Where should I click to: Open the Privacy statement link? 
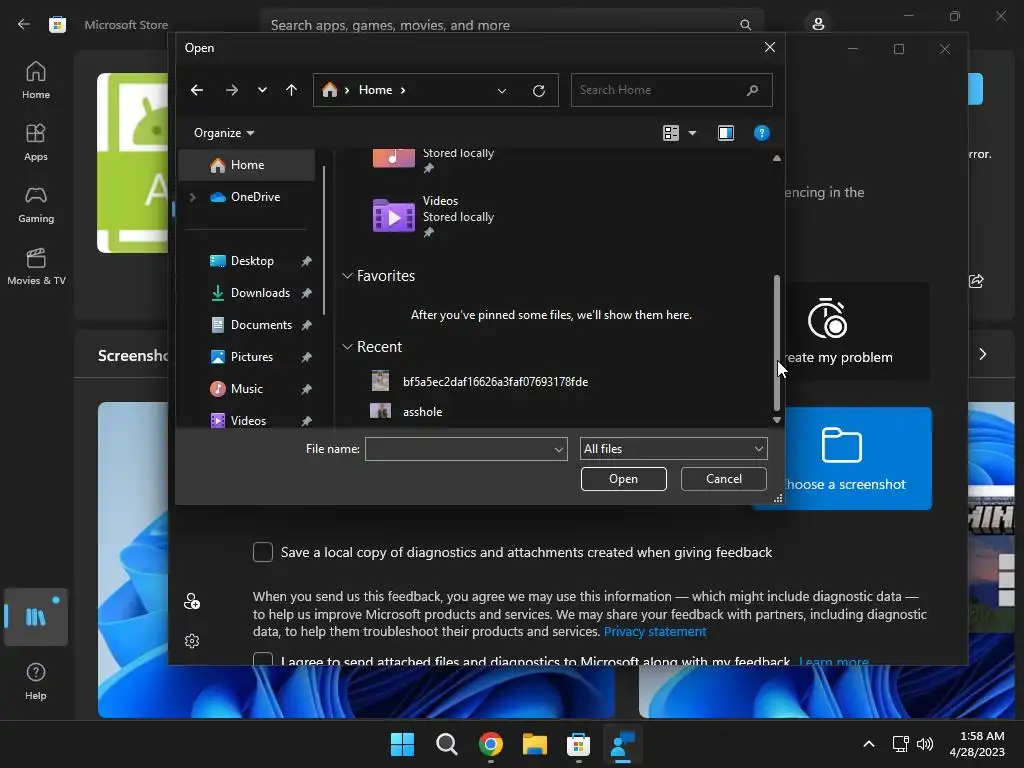click(655, 632)
